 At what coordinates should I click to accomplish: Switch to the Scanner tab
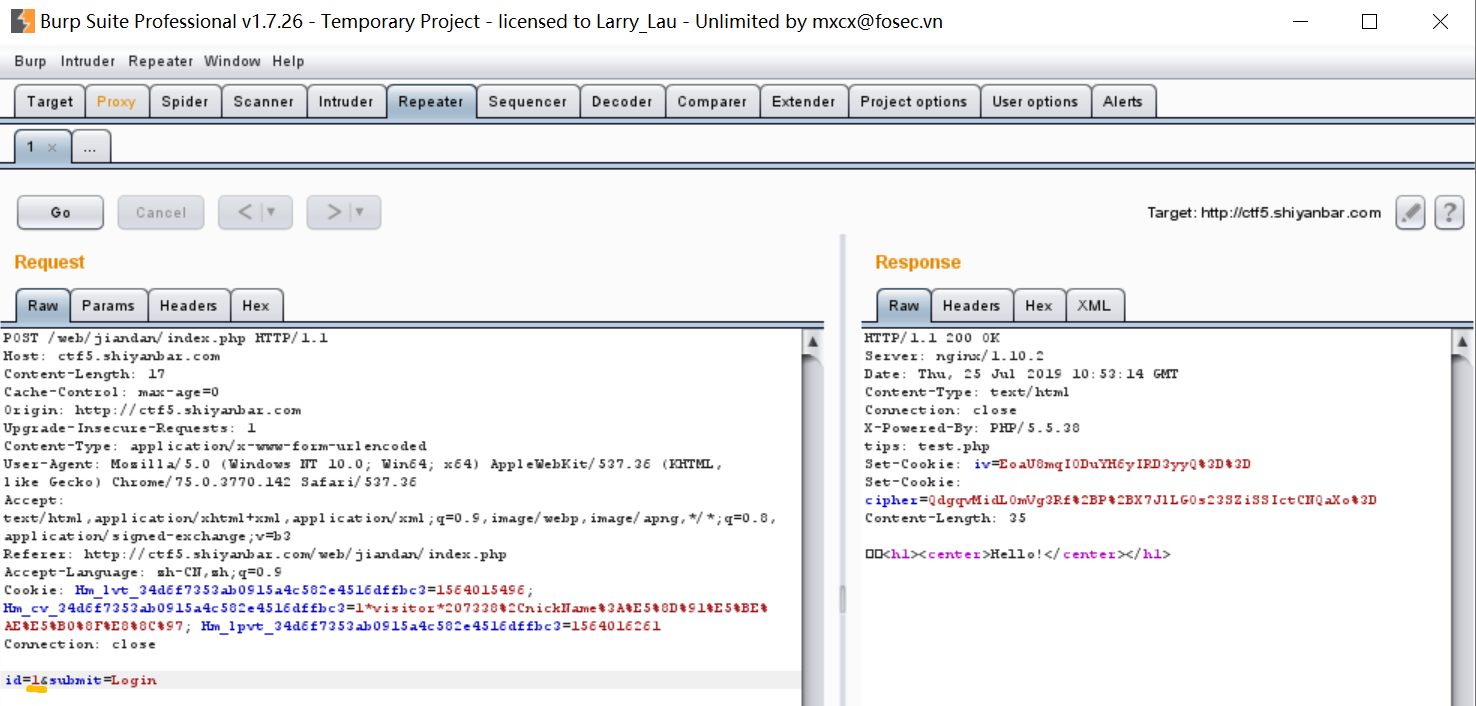[264, 102]
